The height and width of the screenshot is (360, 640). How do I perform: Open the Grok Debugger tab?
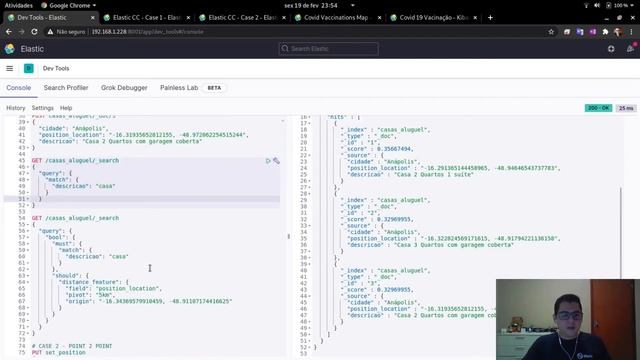click(124, 88)
